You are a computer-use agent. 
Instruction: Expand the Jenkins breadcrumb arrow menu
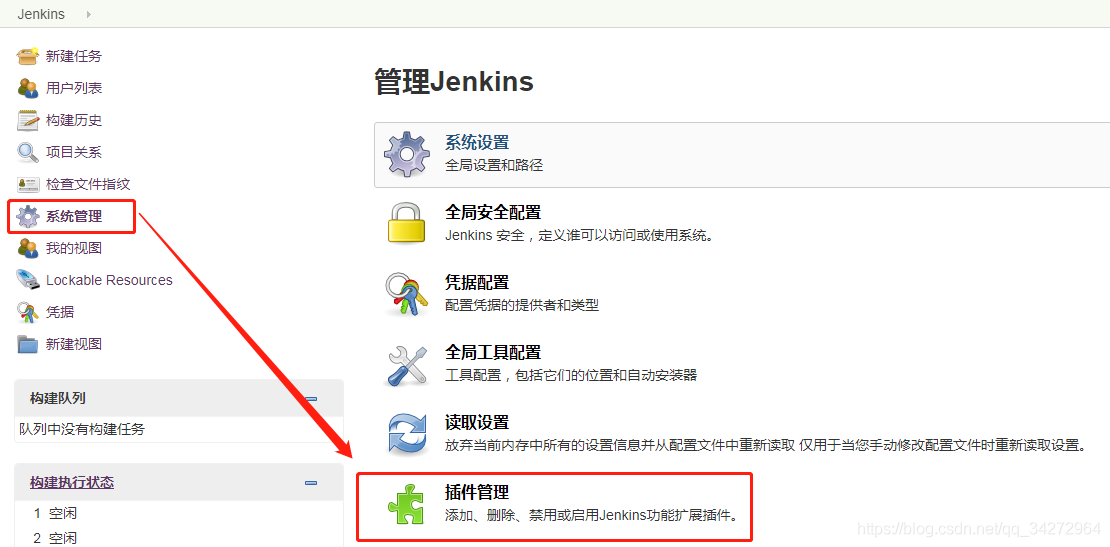88,14
